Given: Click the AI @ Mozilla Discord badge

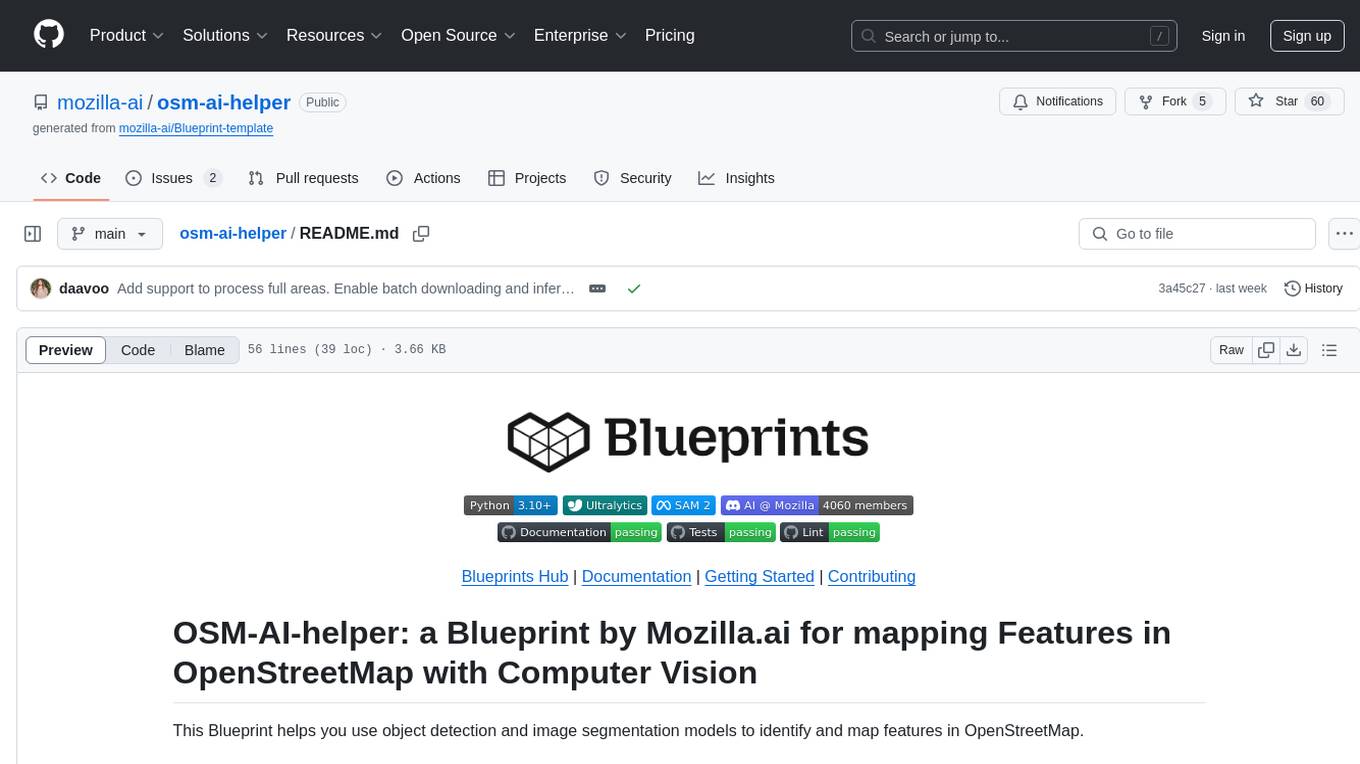Looking at the screenshot, I should (817, 506).
